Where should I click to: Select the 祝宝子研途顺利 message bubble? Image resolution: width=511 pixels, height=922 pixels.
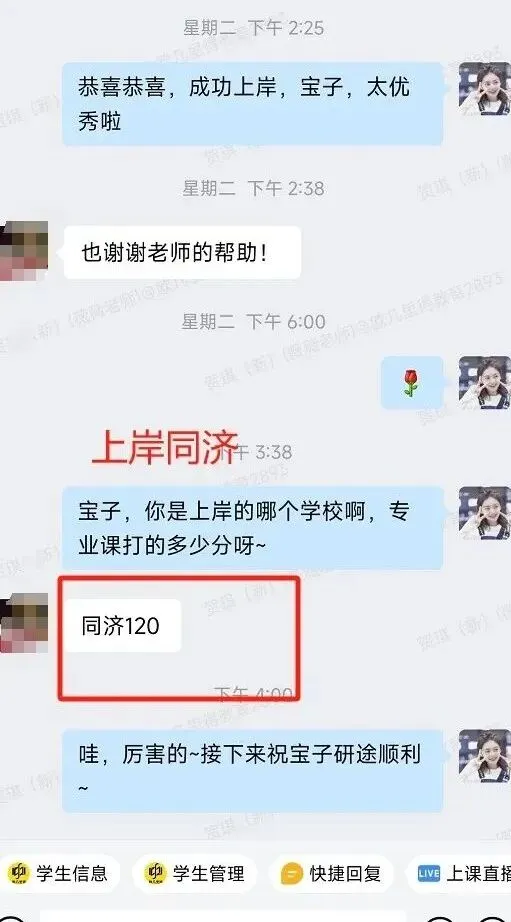(x=252, y=771)
